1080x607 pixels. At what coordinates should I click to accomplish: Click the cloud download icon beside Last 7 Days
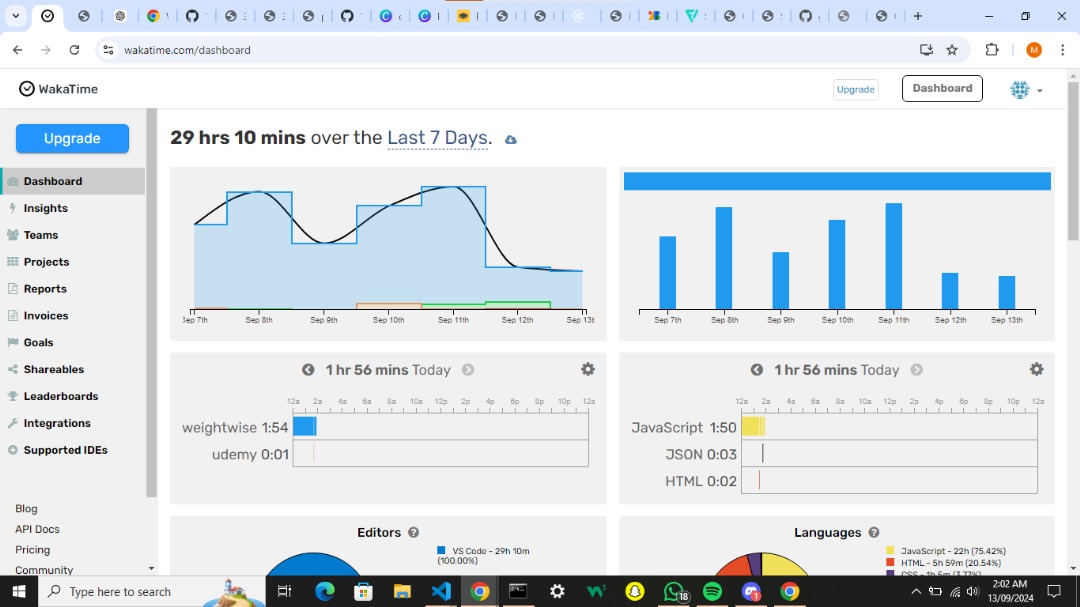click(510, 140)
